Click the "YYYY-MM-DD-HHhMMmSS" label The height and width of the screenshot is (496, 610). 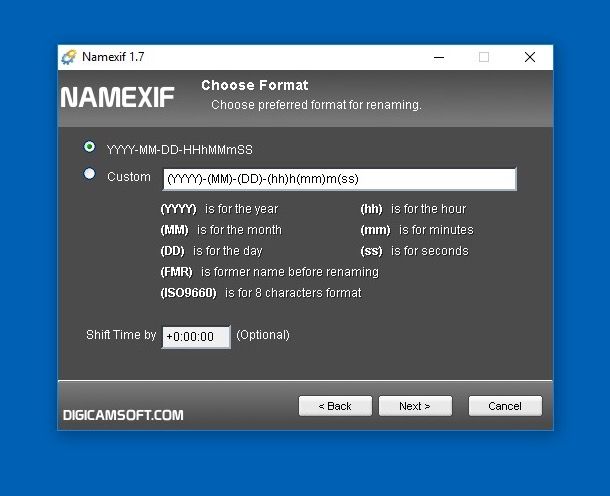tap(180, 150)
